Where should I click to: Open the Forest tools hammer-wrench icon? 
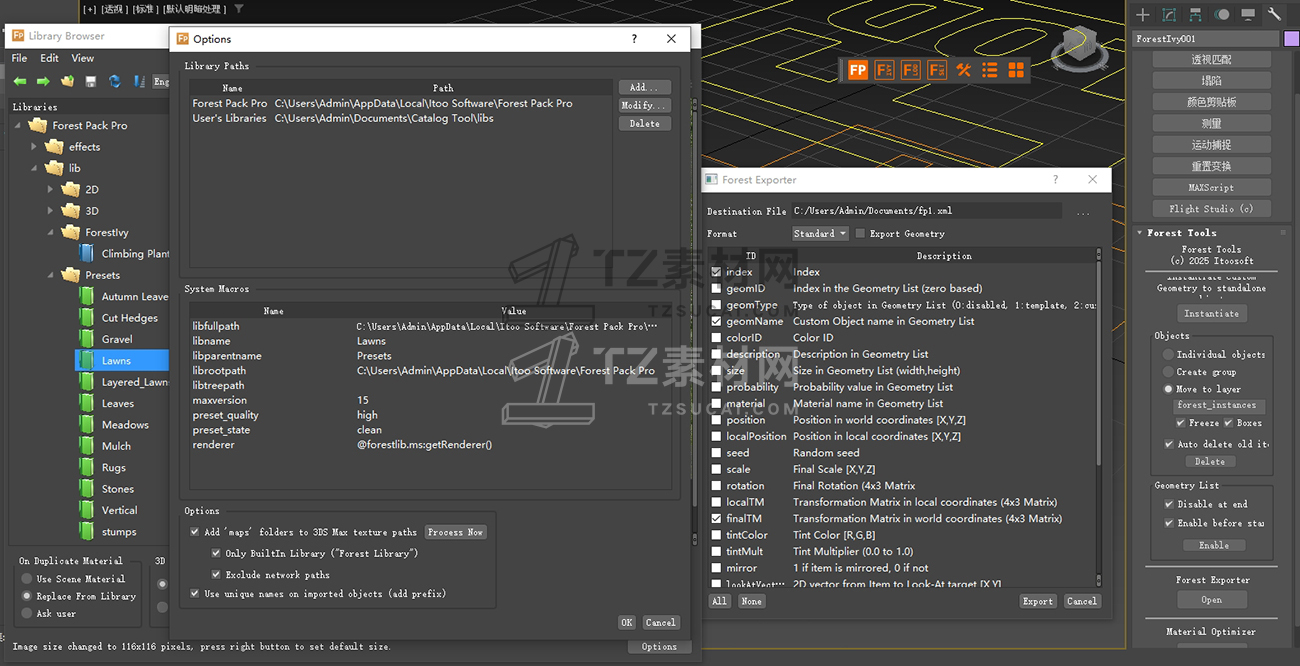click(964, 70)
